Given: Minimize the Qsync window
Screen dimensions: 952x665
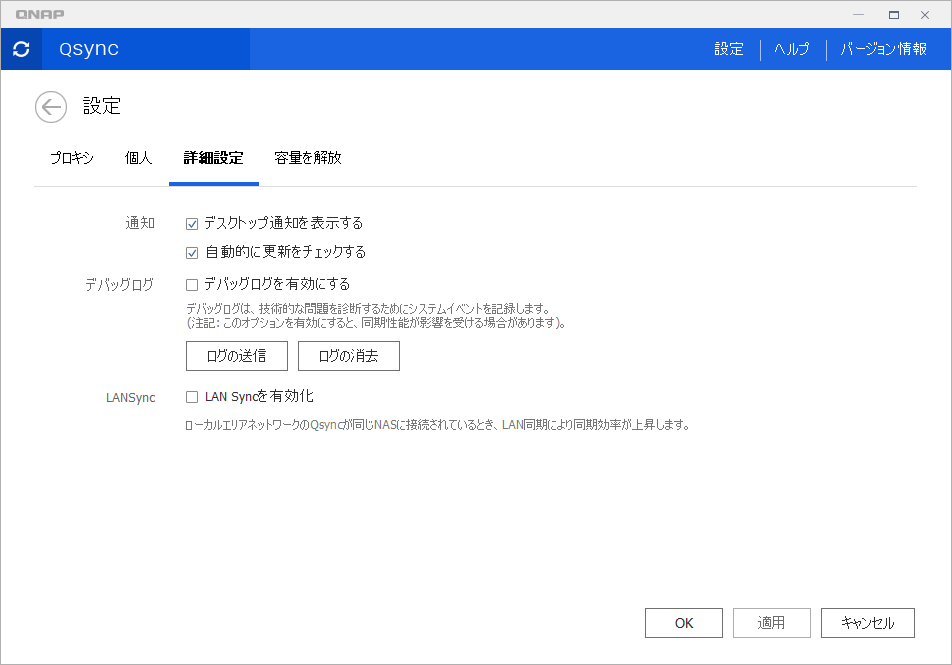Looking at the screenshot, I should click(858, 15).
